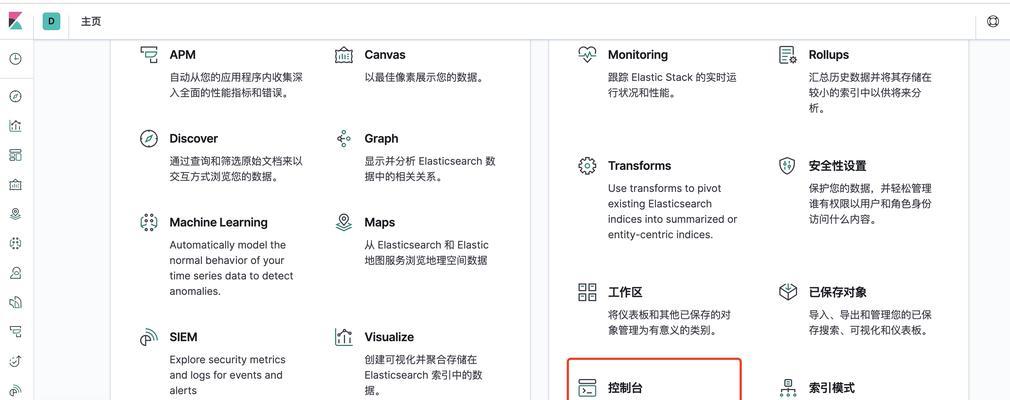Open the Visualize title link
1010x400 pixels.
point(389,337)
